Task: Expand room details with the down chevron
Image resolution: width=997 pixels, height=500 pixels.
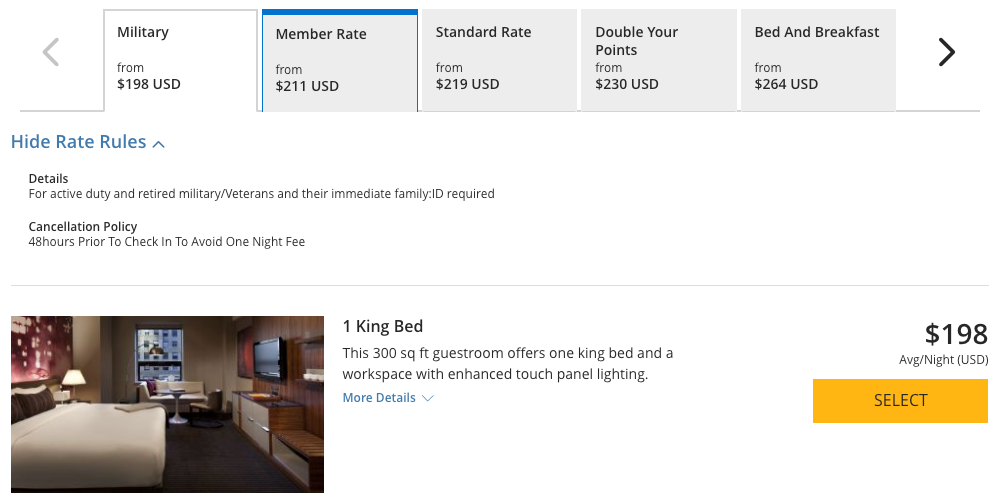Action: pos(428,398)
